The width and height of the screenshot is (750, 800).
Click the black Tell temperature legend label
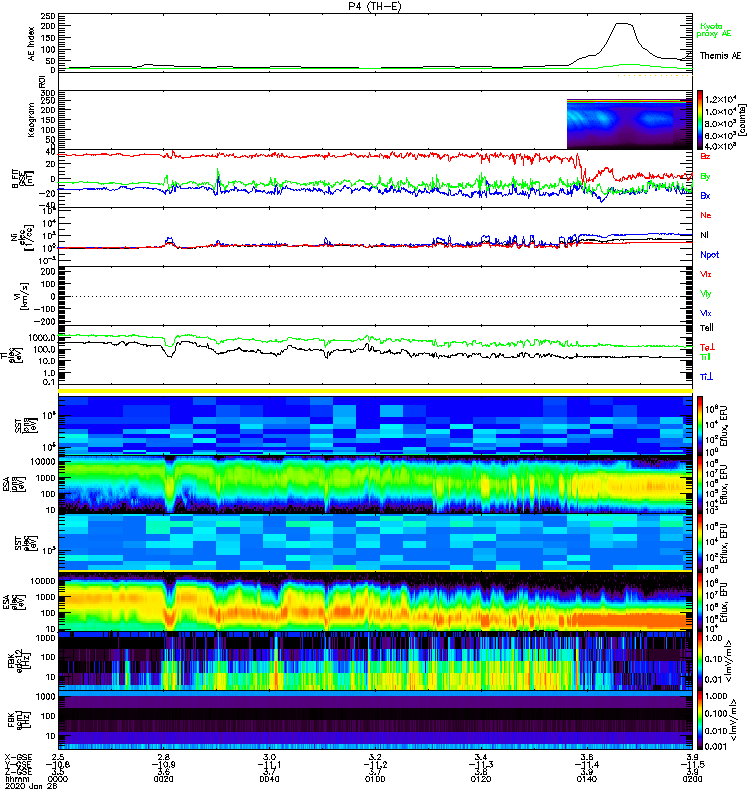point(707,328)
